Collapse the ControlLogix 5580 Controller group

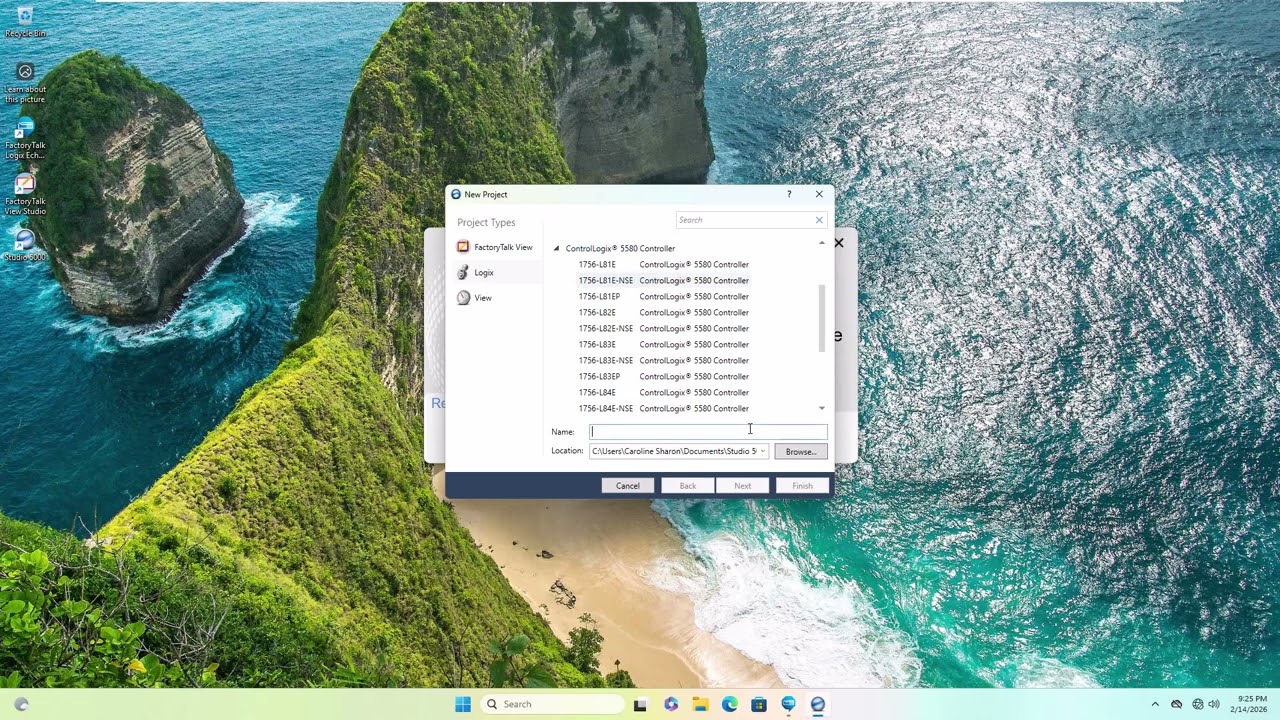(x=557, y=248)
